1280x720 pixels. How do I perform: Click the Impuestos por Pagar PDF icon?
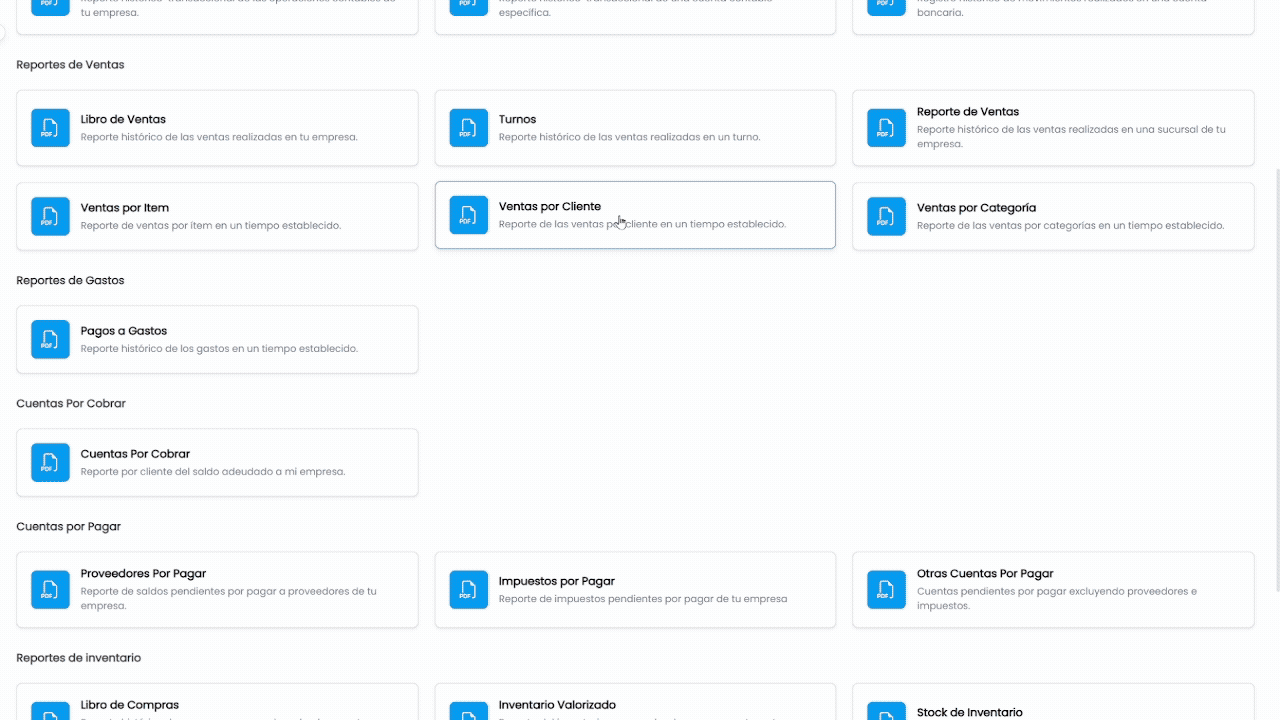(x=468, y=590)
